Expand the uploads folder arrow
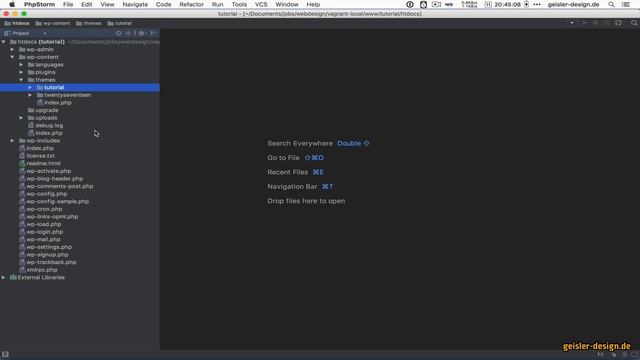Image resolution: width=640 pixels, height=360 pixels. click(x=21, y=118)
